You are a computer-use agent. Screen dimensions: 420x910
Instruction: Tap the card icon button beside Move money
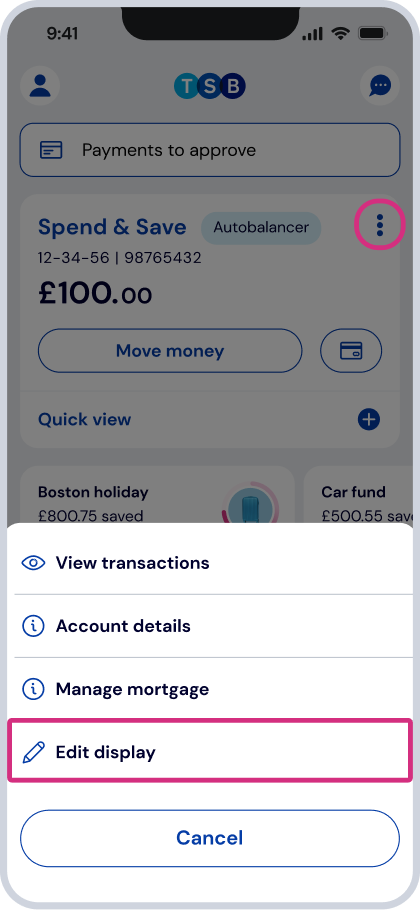351,351
